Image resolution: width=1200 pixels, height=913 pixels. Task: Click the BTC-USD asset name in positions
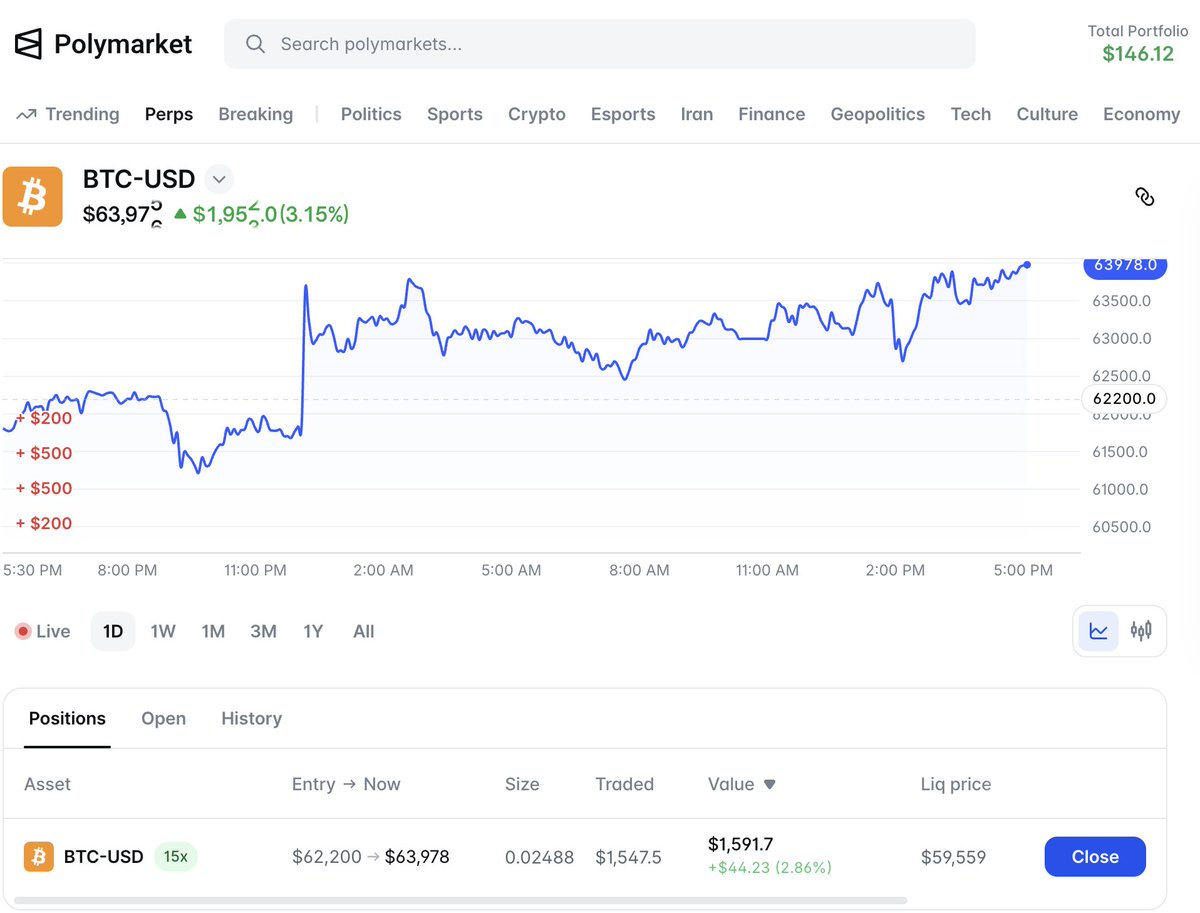[x=104, y=857]
